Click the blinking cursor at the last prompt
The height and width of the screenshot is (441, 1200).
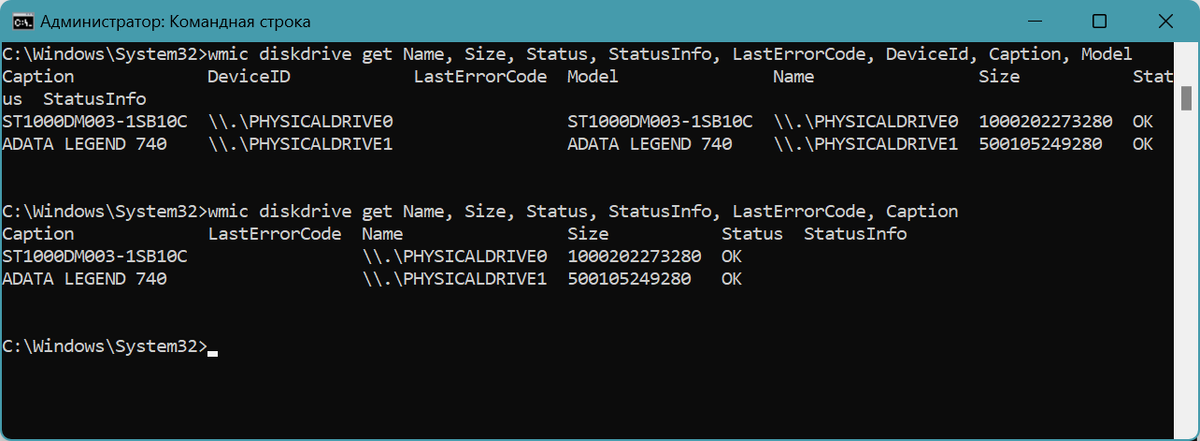click(212, 352)
